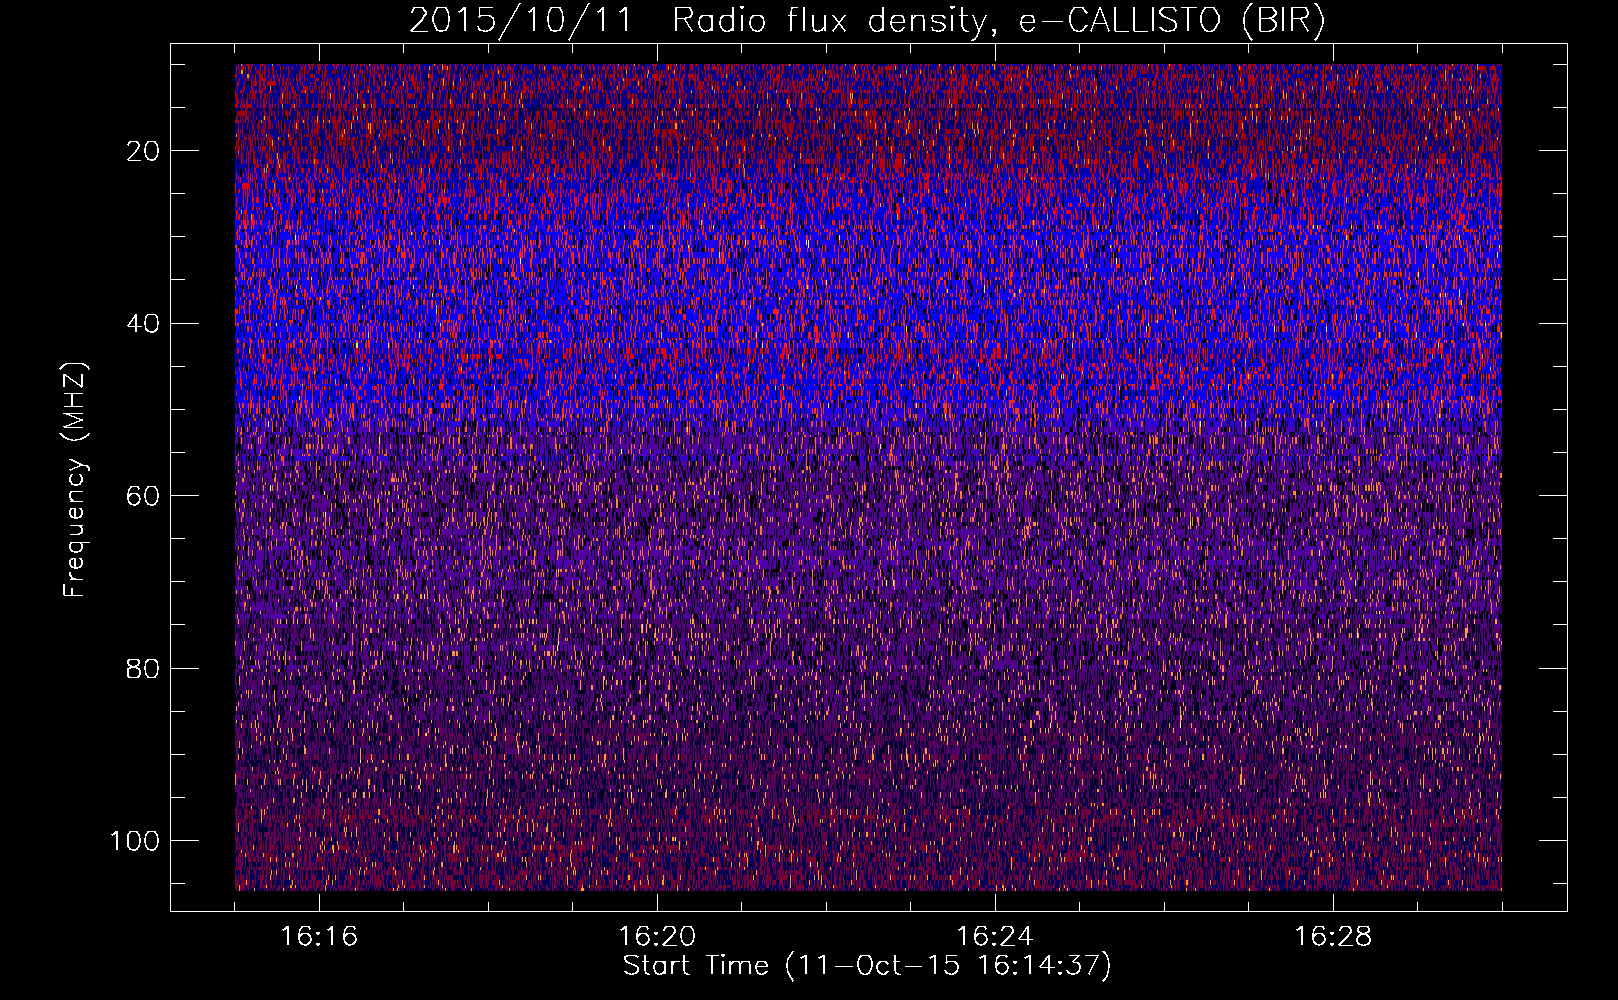The height and width of the screenshot is (1000, 1618).
Task: Click the 'Start Time (11-Oct-15 16:14:37)' label
Action: tap(867, 966)
